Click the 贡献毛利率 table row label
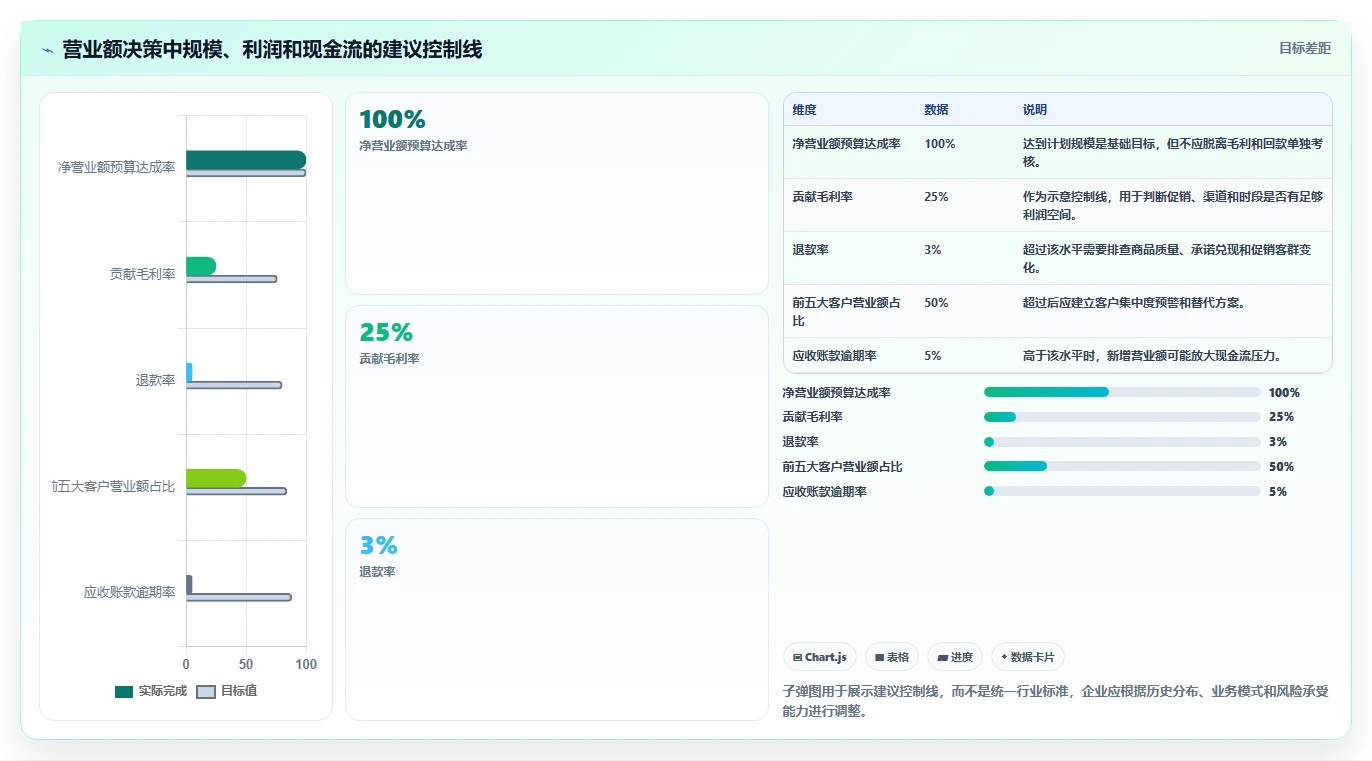Viewport: 1372px width, 761px height. click(822, 197)
